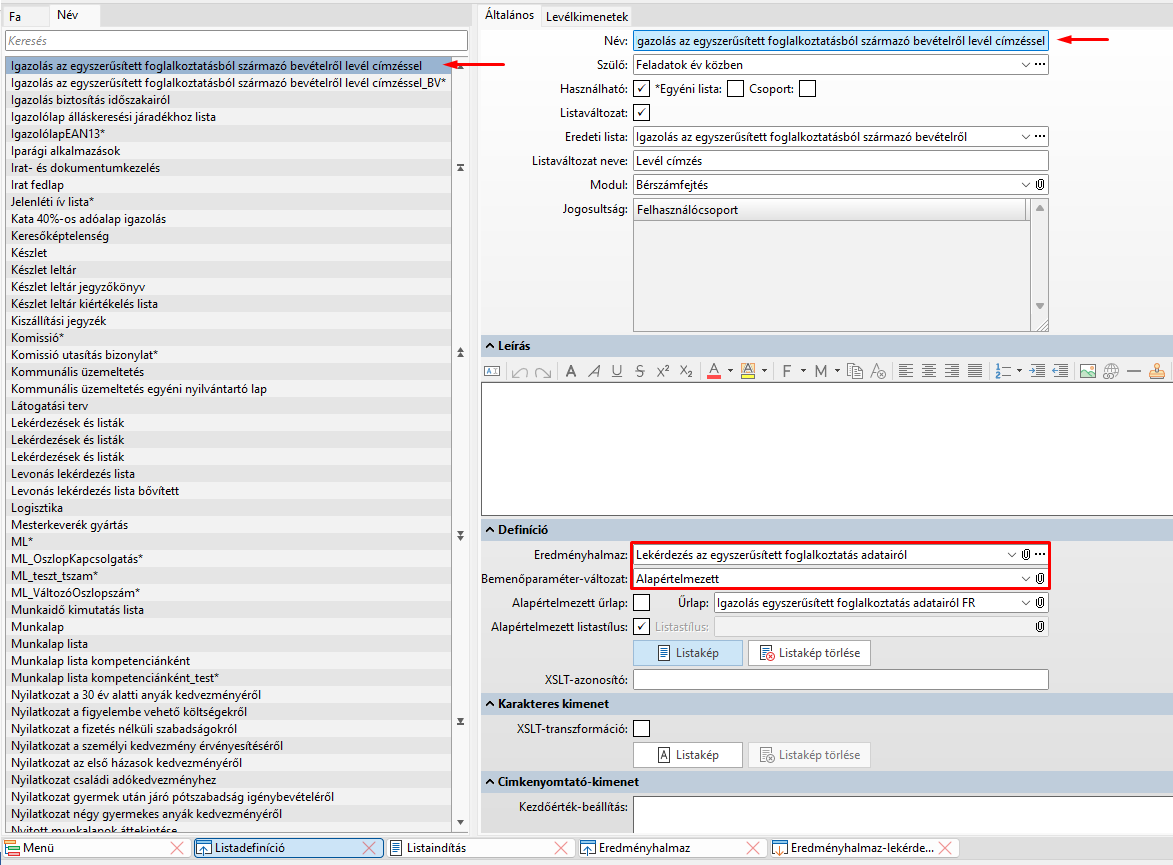Click the stamp icon in toolbar
The image size is (1173, 865).
[x=1157, y=371]
